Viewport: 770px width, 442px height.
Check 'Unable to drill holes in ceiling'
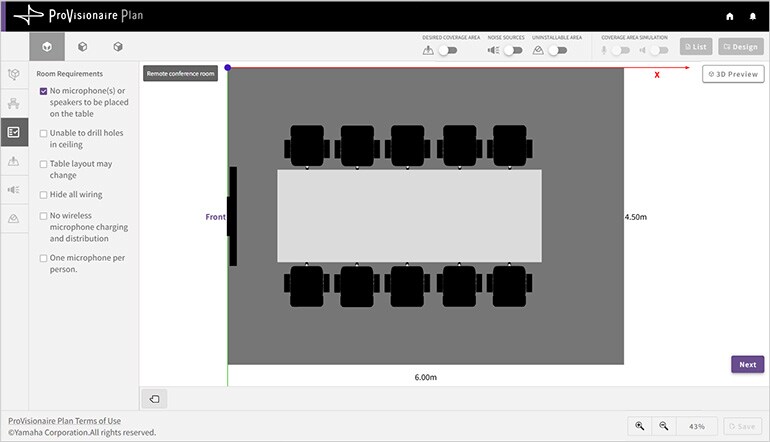click(43, 133)
